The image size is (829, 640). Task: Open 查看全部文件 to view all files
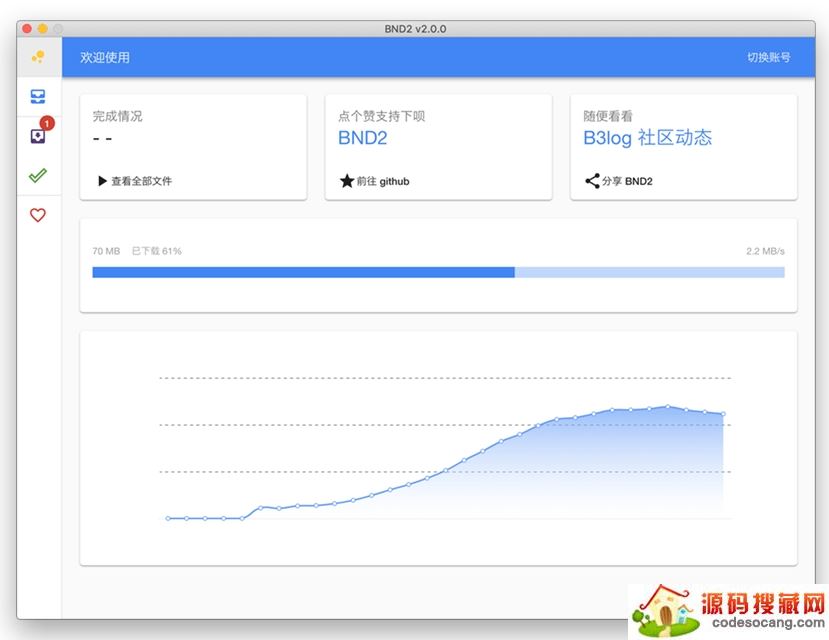142,181
